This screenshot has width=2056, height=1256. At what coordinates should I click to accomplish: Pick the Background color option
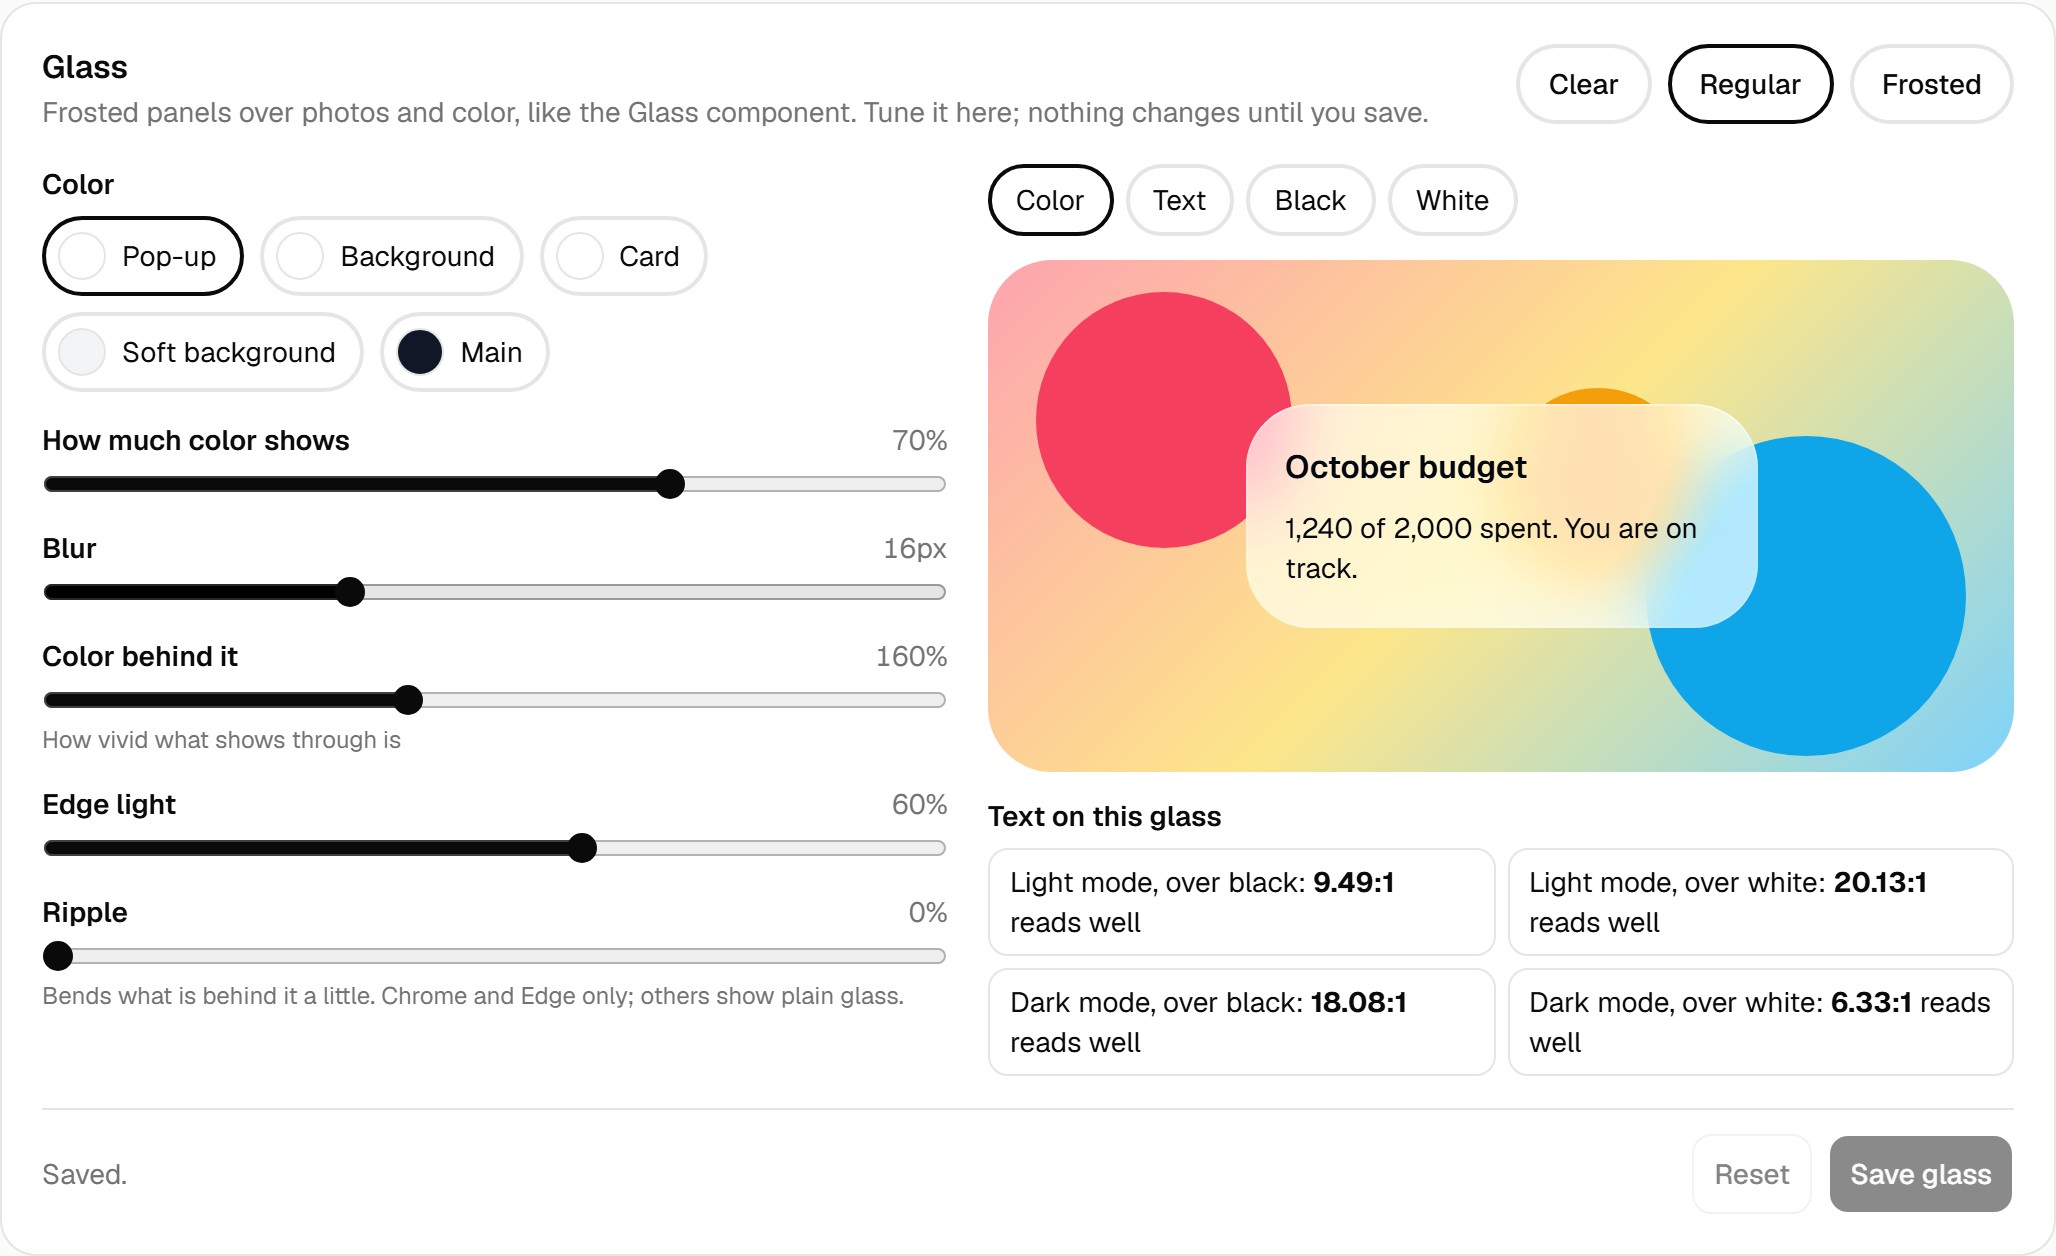[x=392, y=256]
